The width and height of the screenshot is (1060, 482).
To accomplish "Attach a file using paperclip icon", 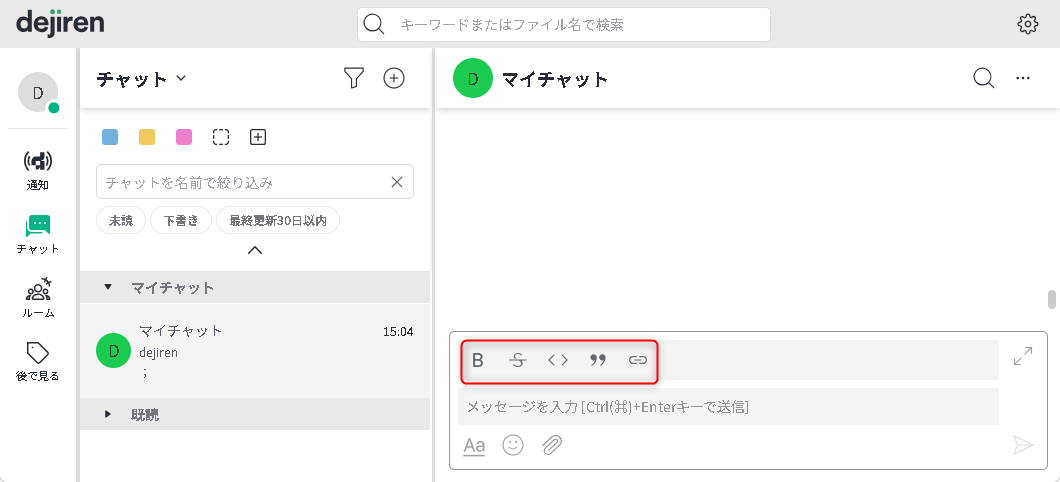I will coord(552,445).
